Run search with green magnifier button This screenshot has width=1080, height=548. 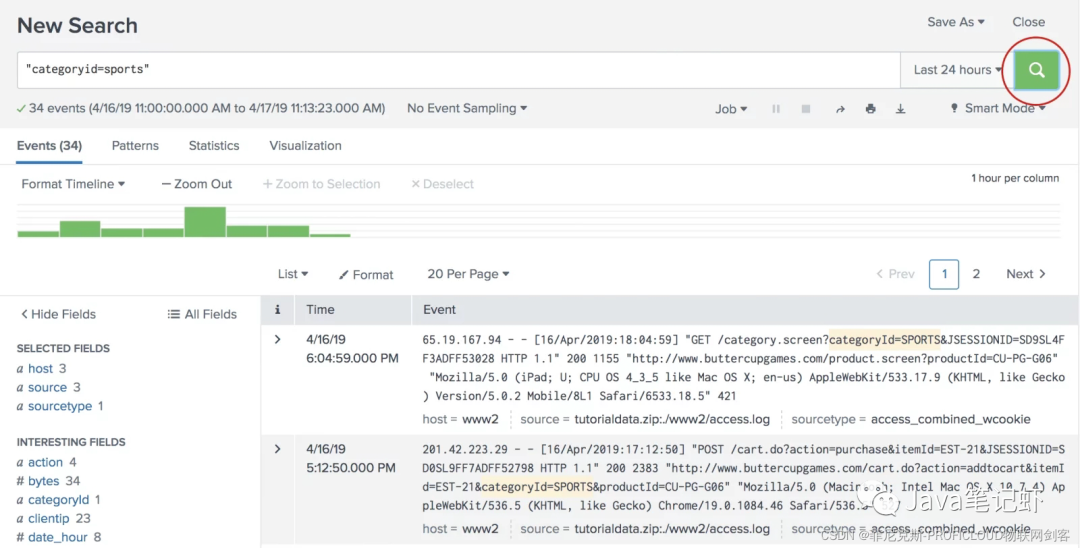(x=1036, y=70)
